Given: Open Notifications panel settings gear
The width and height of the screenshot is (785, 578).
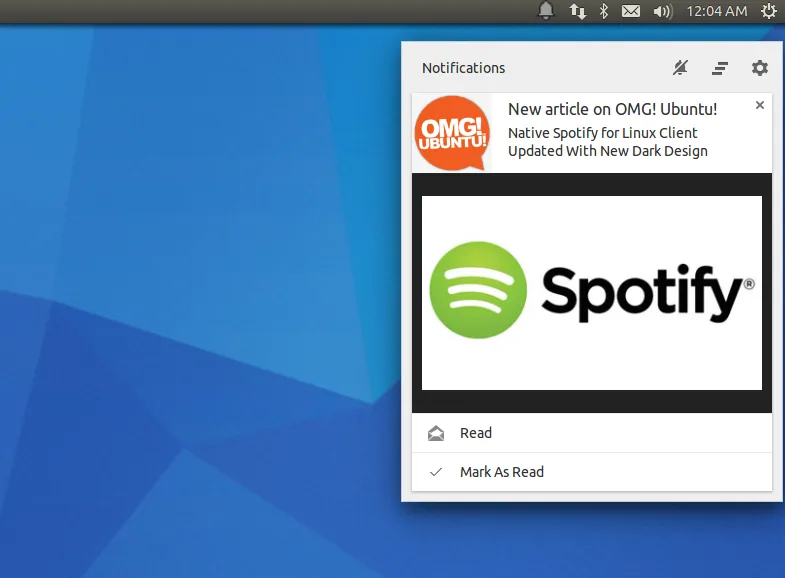Looking at the screenshot, I should 760,68.
